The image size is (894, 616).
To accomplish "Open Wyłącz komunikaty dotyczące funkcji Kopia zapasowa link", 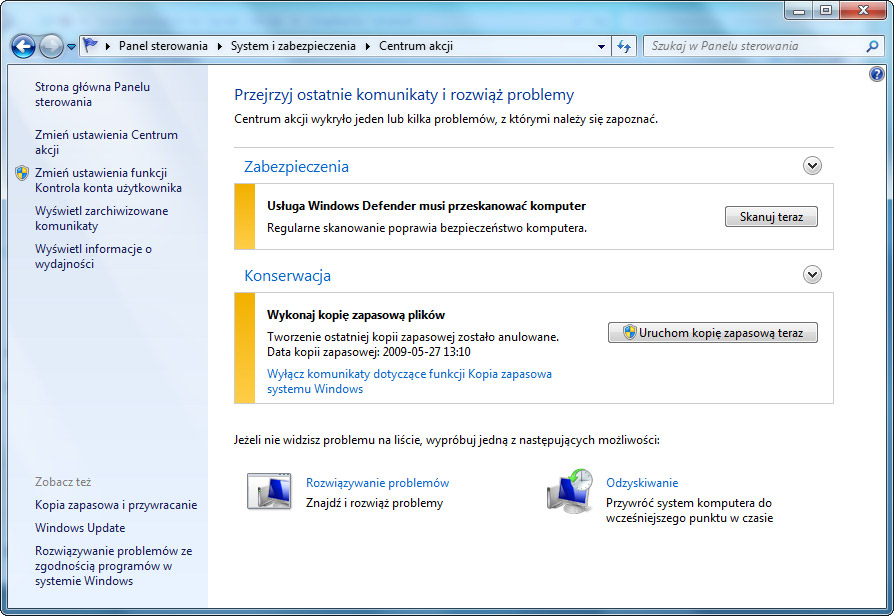I will click(409, 382).
